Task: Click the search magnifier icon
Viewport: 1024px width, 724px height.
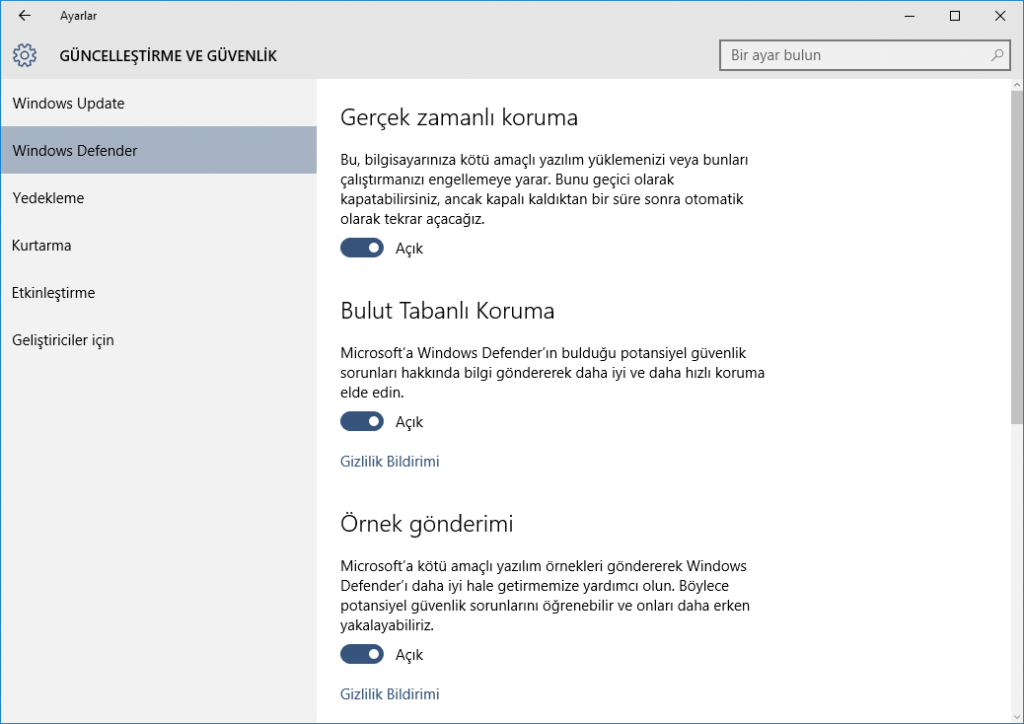Action: point(997,55)
